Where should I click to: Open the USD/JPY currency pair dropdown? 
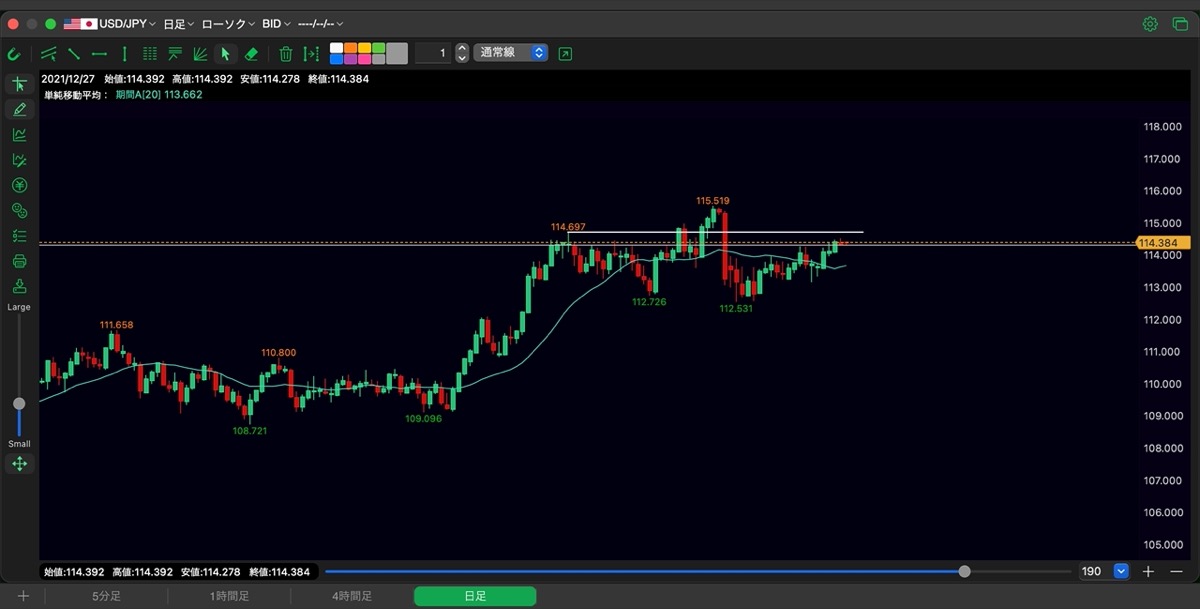pyautogui.click(x=110, y=24)
